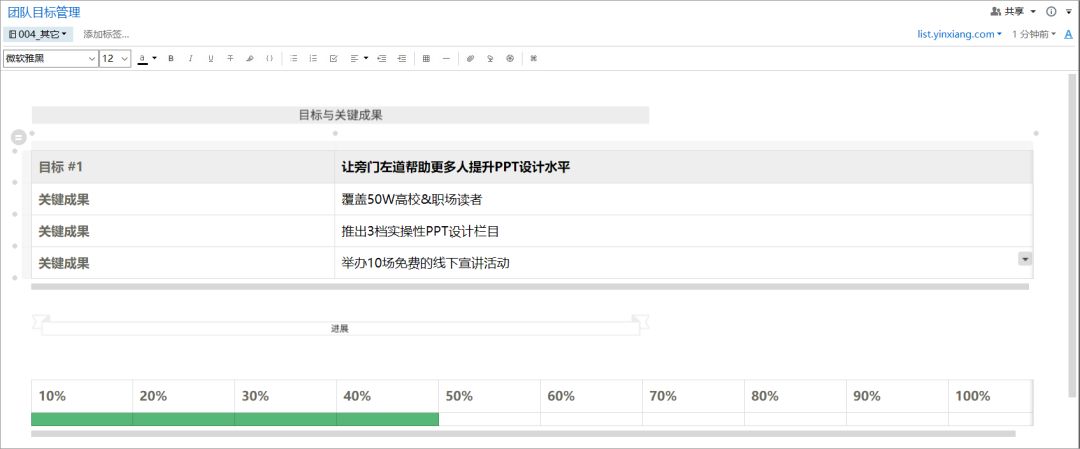
Task: Click the font color 'a' icon
Action: (143, 59)
